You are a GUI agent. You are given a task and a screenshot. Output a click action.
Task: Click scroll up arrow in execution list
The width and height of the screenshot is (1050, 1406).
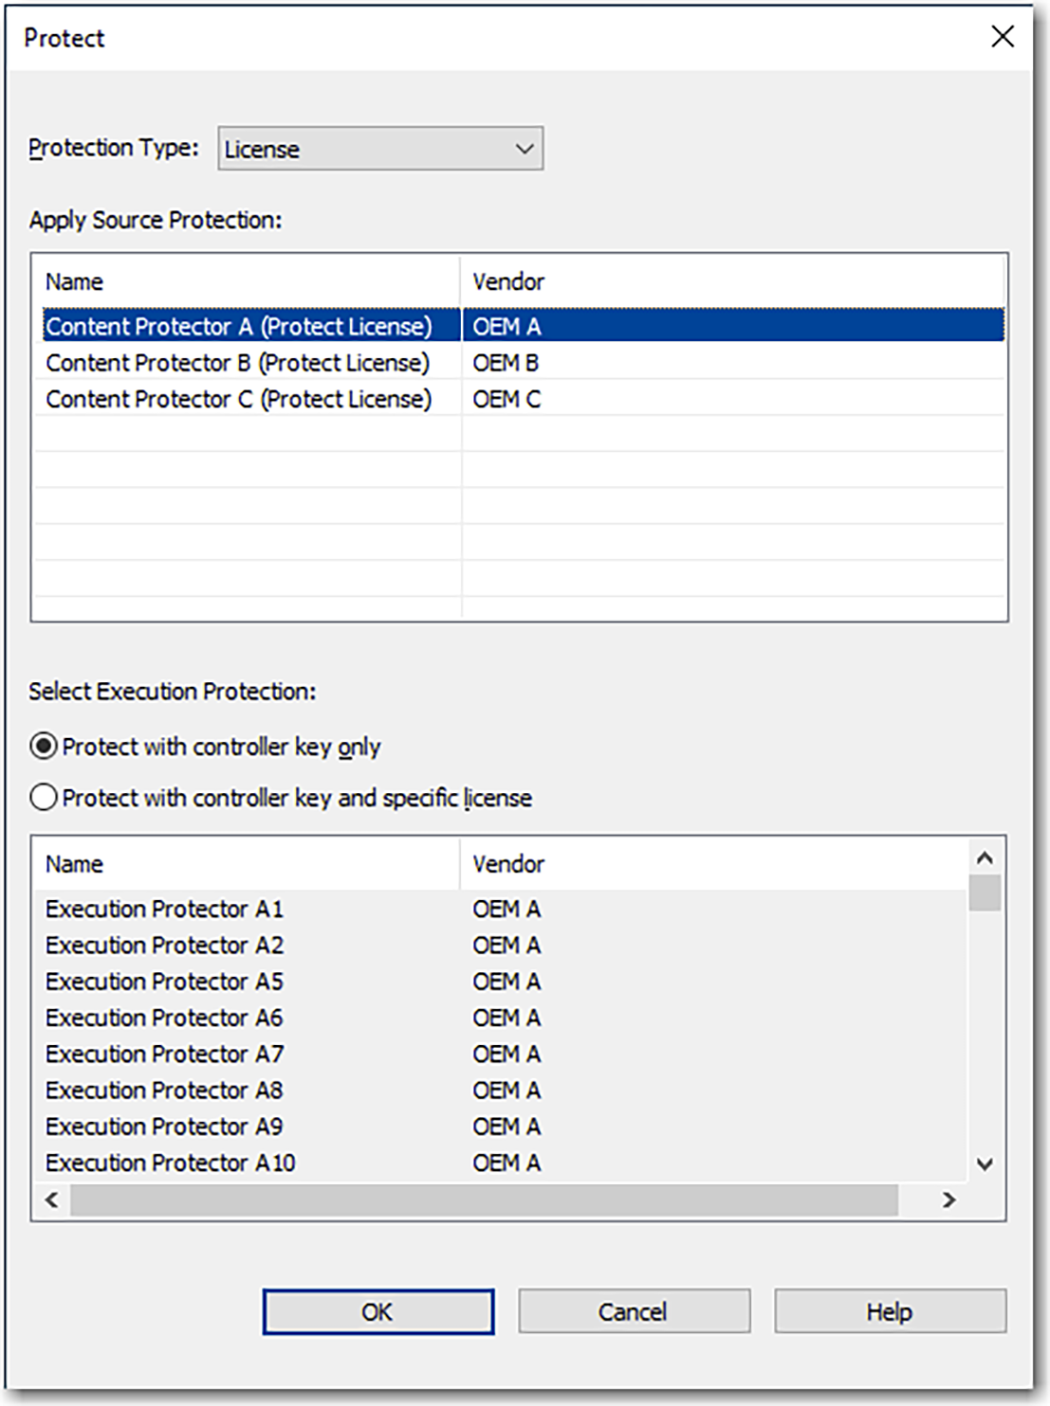(x=984, y=858)
